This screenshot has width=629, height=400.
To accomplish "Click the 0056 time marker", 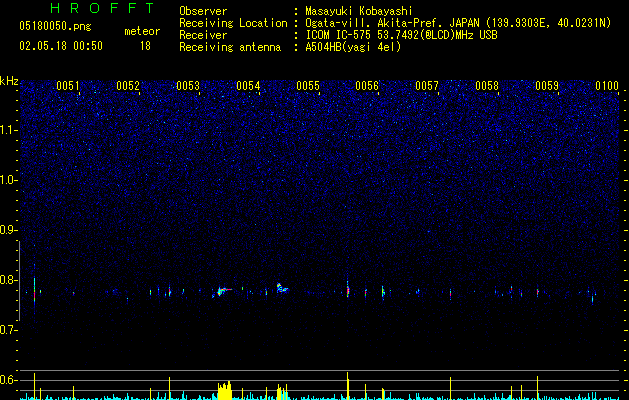I will coord(367,86).
